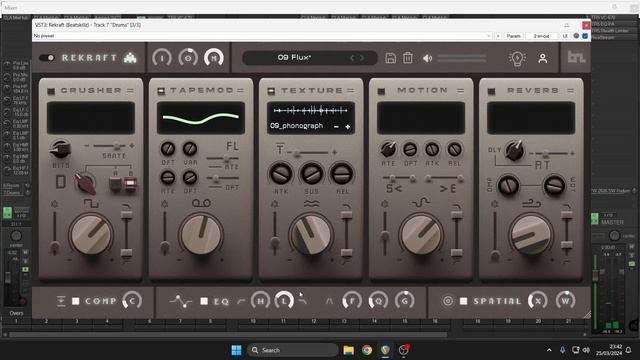Viewport: 640px width, 360px height.
Task: Click the Crusher BITS knob
Action: [x=60, y=149]
